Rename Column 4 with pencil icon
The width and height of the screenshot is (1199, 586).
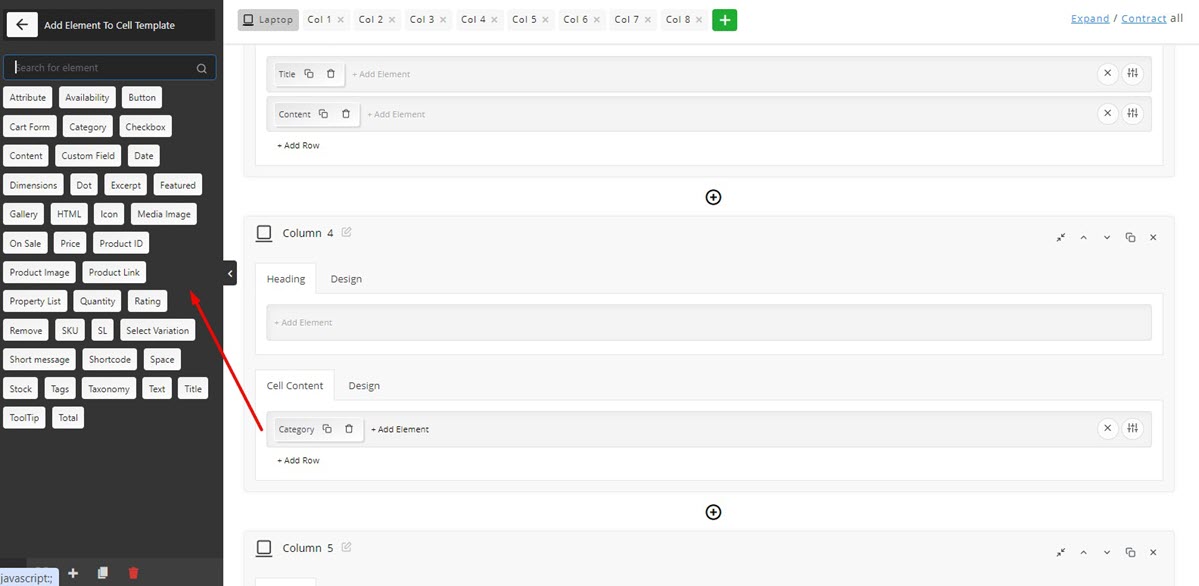346,232
